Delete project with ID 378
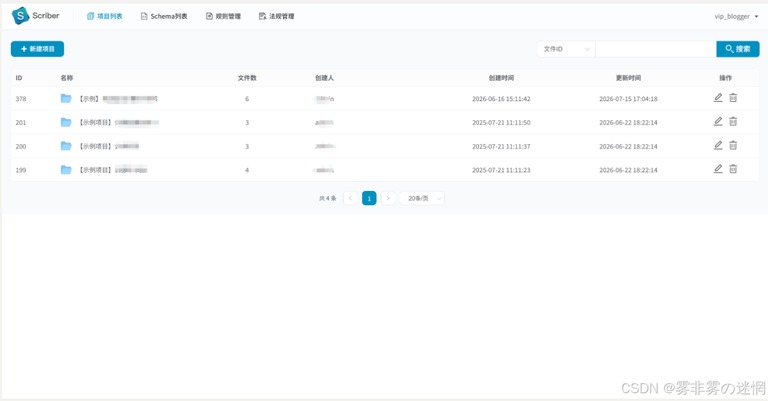The width and height of the screenshot is (768, 401). pyautogui.click(x=733, y=98)
